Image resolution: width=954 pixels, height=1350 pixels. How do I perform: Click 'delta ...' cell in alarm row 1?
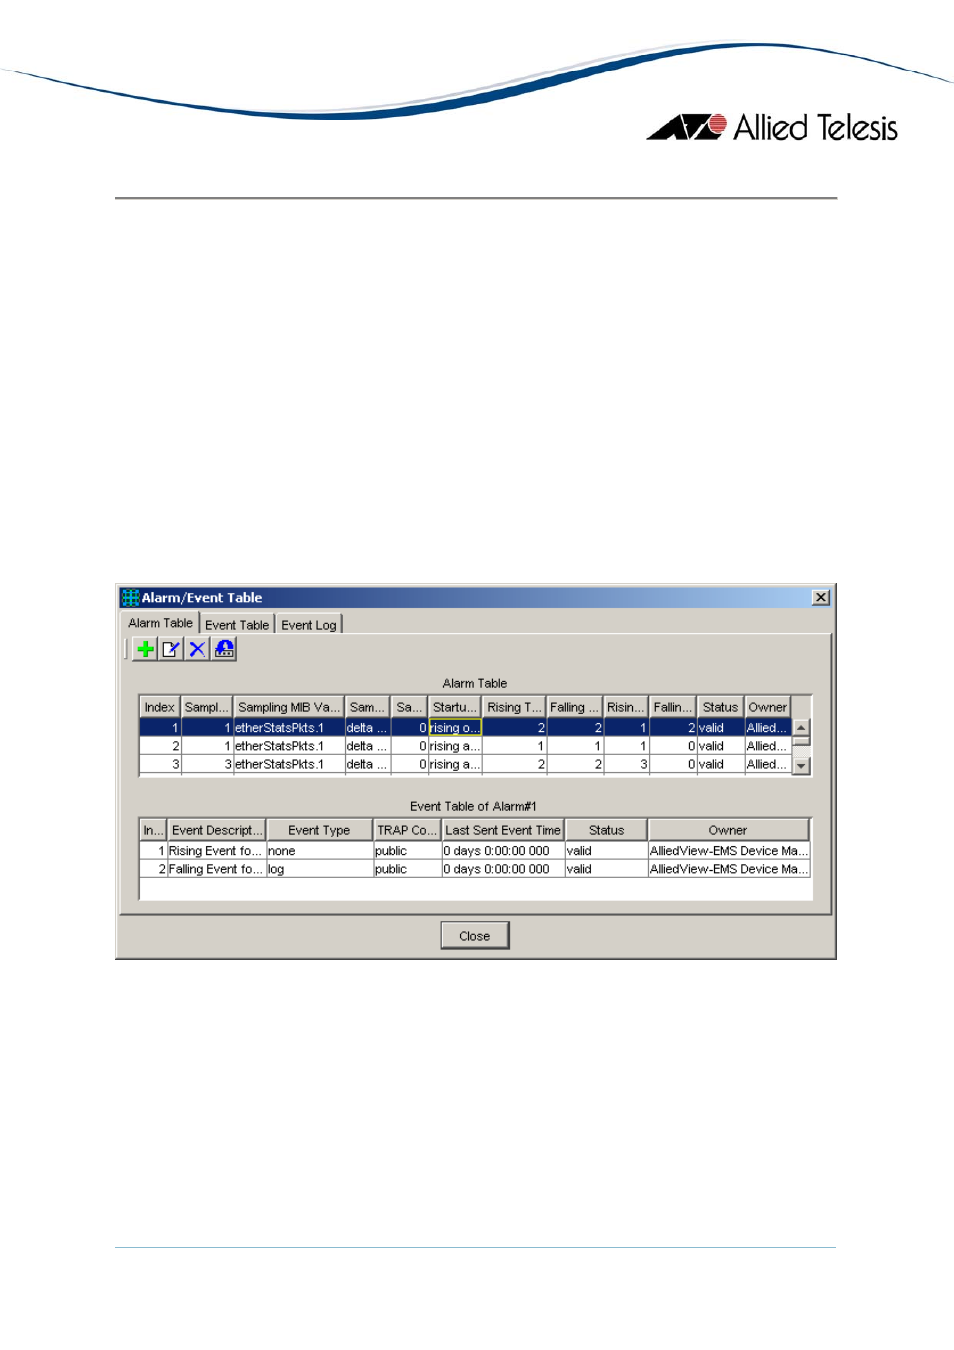[367, 728]
